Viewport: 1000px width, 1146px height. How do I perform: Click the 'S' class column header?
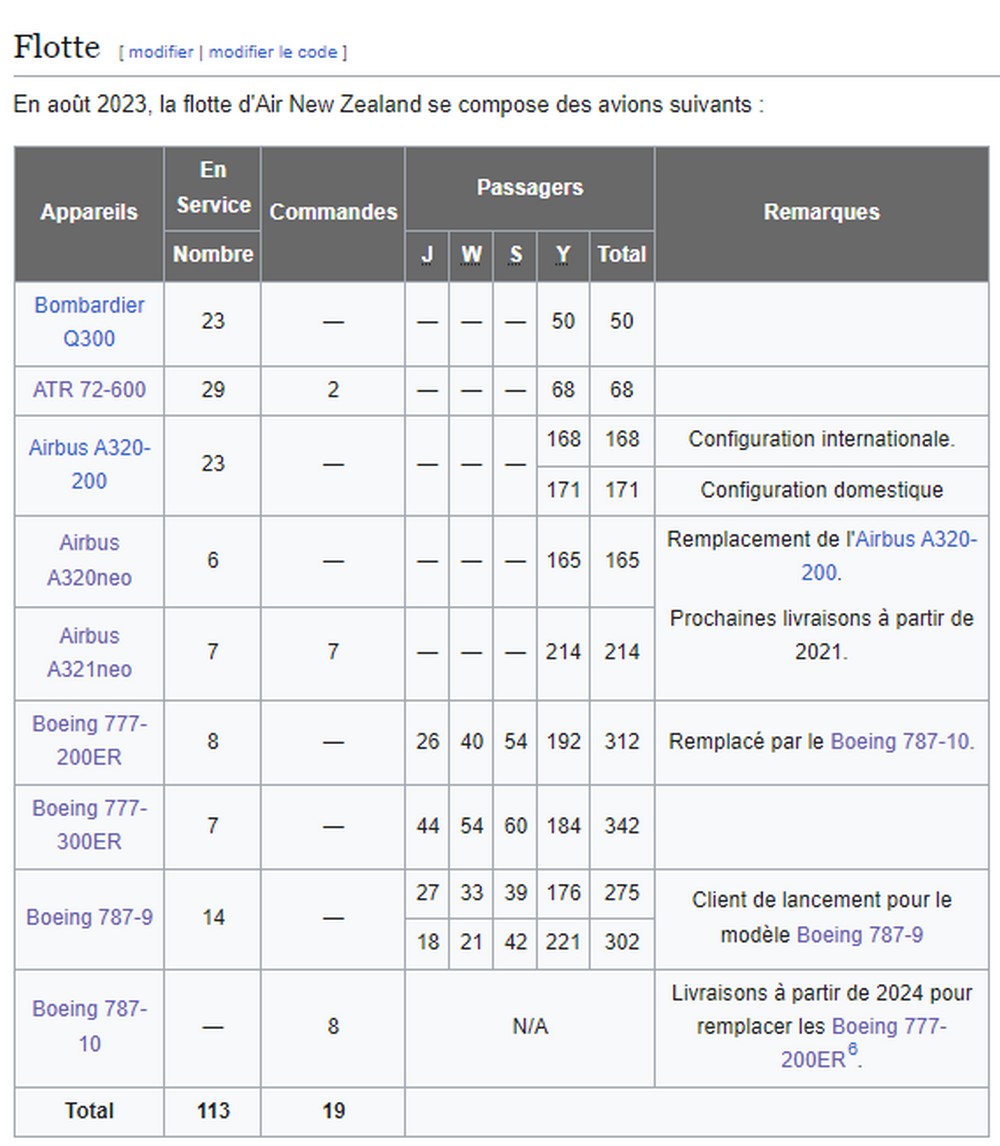tap(515, 255)
